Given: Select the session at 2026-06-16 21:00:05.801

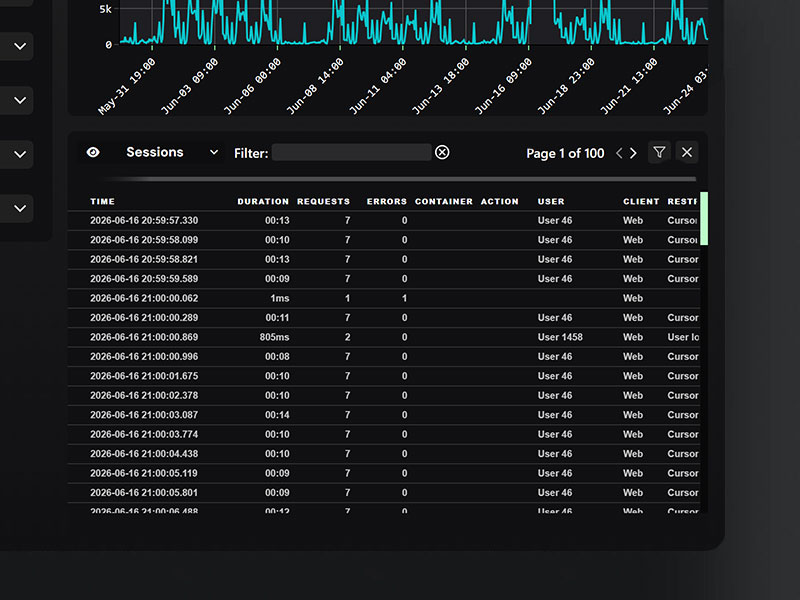Looking at the screenshot, I should click(x=384, y=492).
